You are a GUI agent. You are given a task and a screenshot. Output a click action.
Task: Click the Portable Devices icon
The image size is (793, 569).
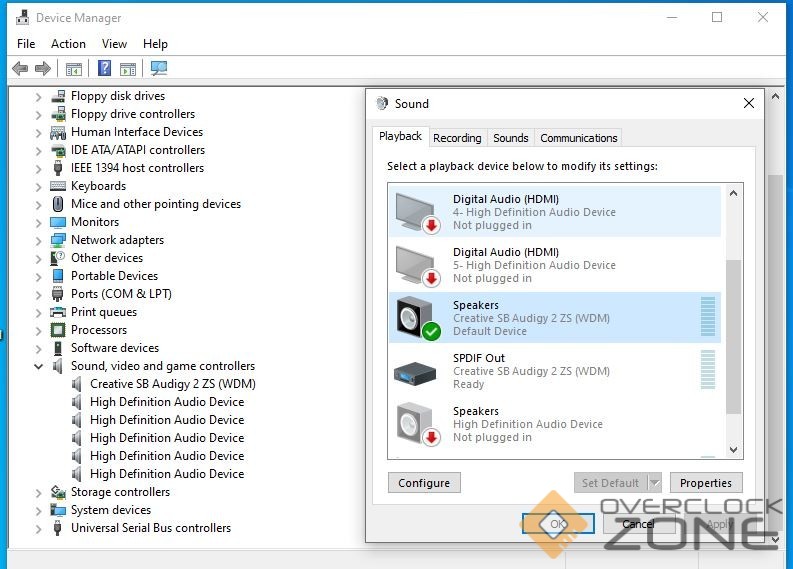click(58, 276)
